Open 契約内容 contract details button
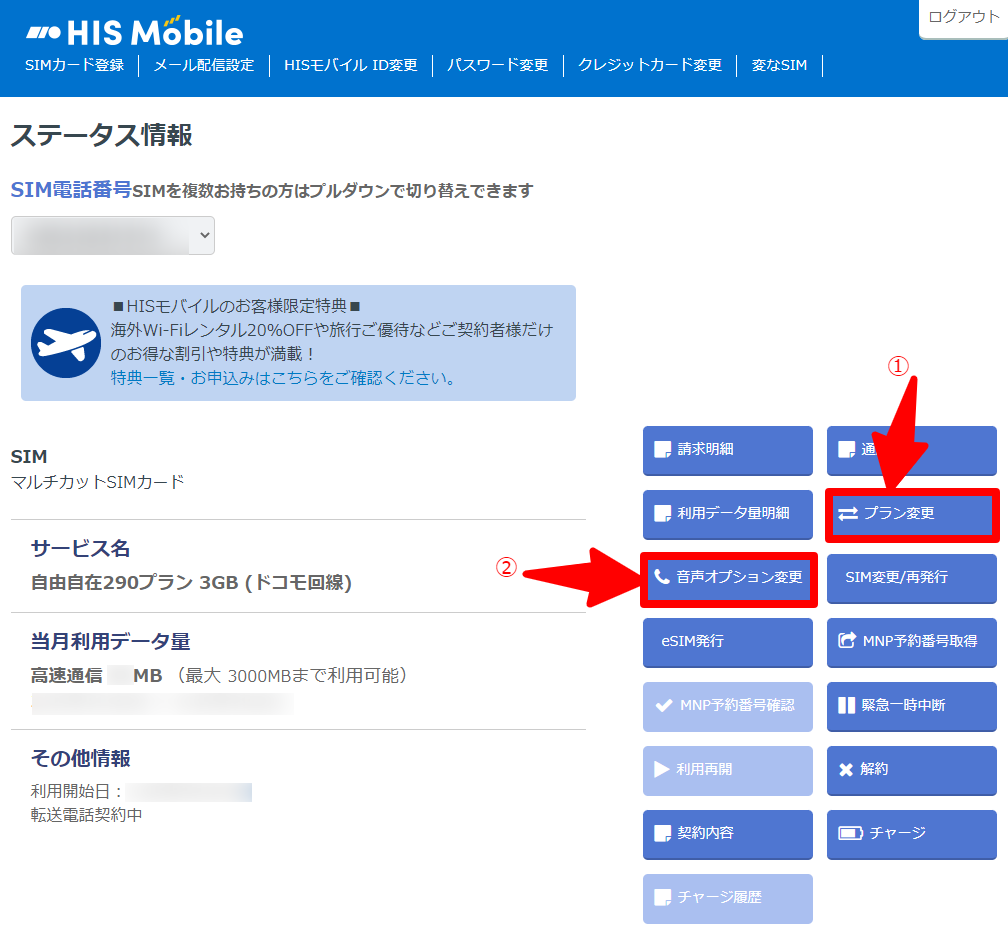 tap(728, 833)
